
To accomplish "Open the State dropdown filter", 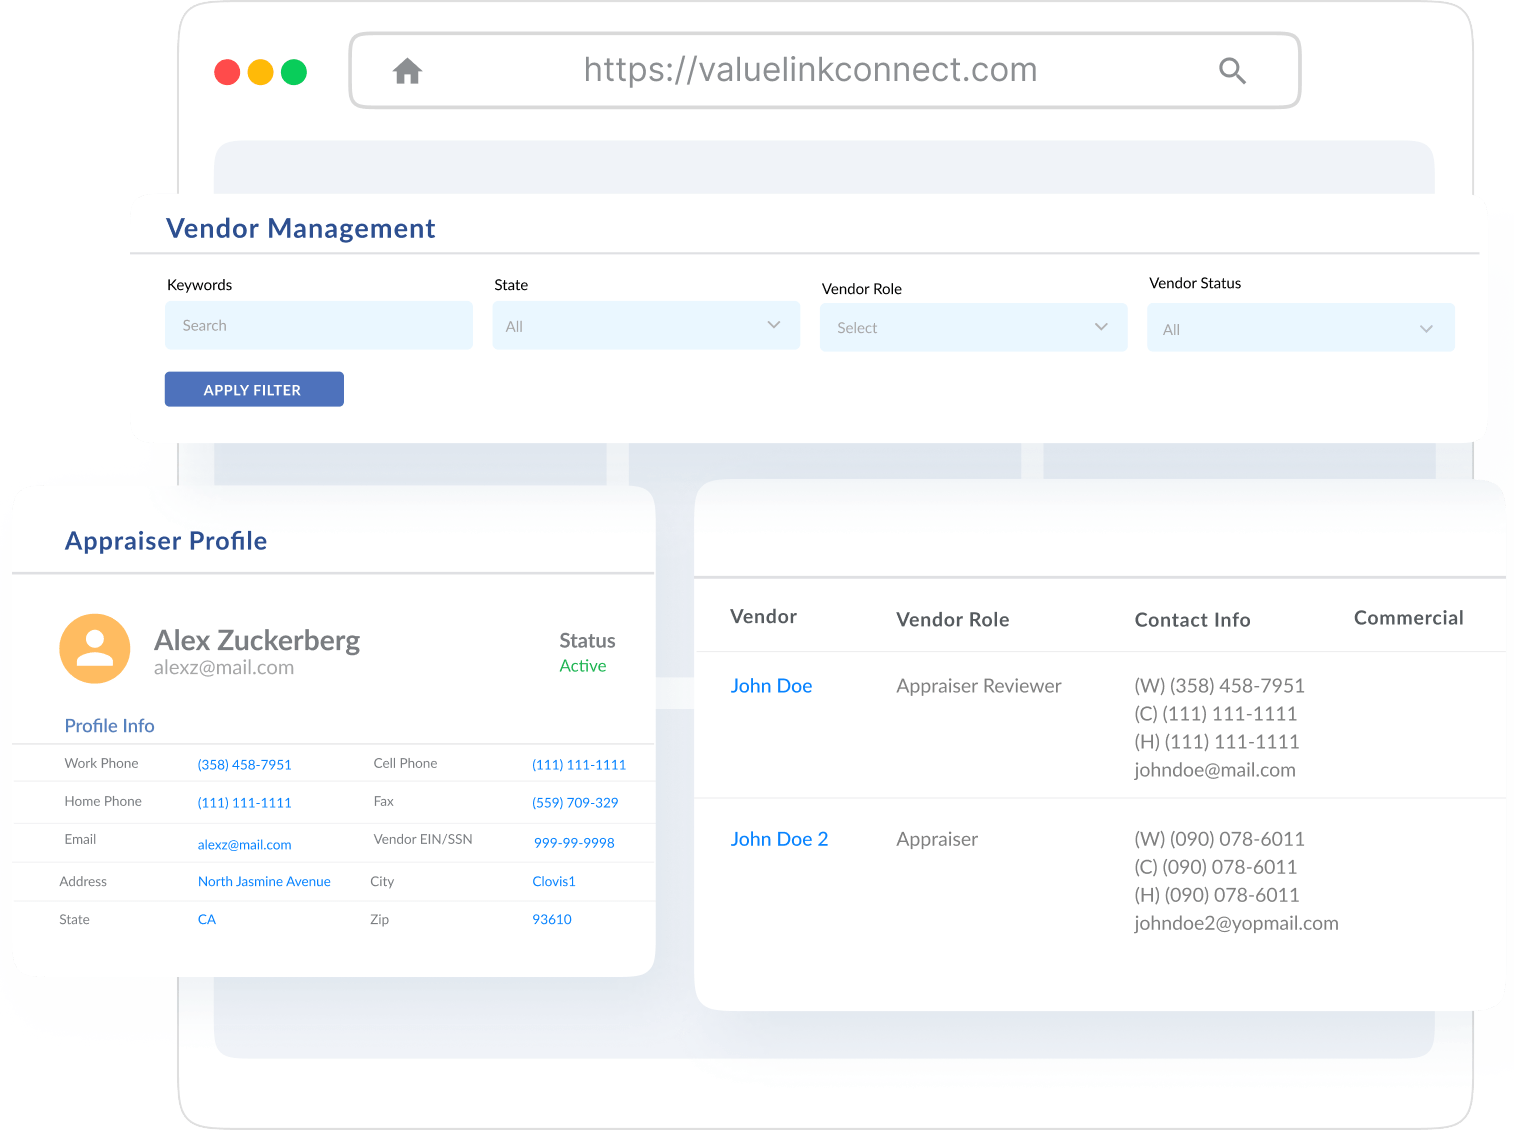I will click(x=645, y=326).
